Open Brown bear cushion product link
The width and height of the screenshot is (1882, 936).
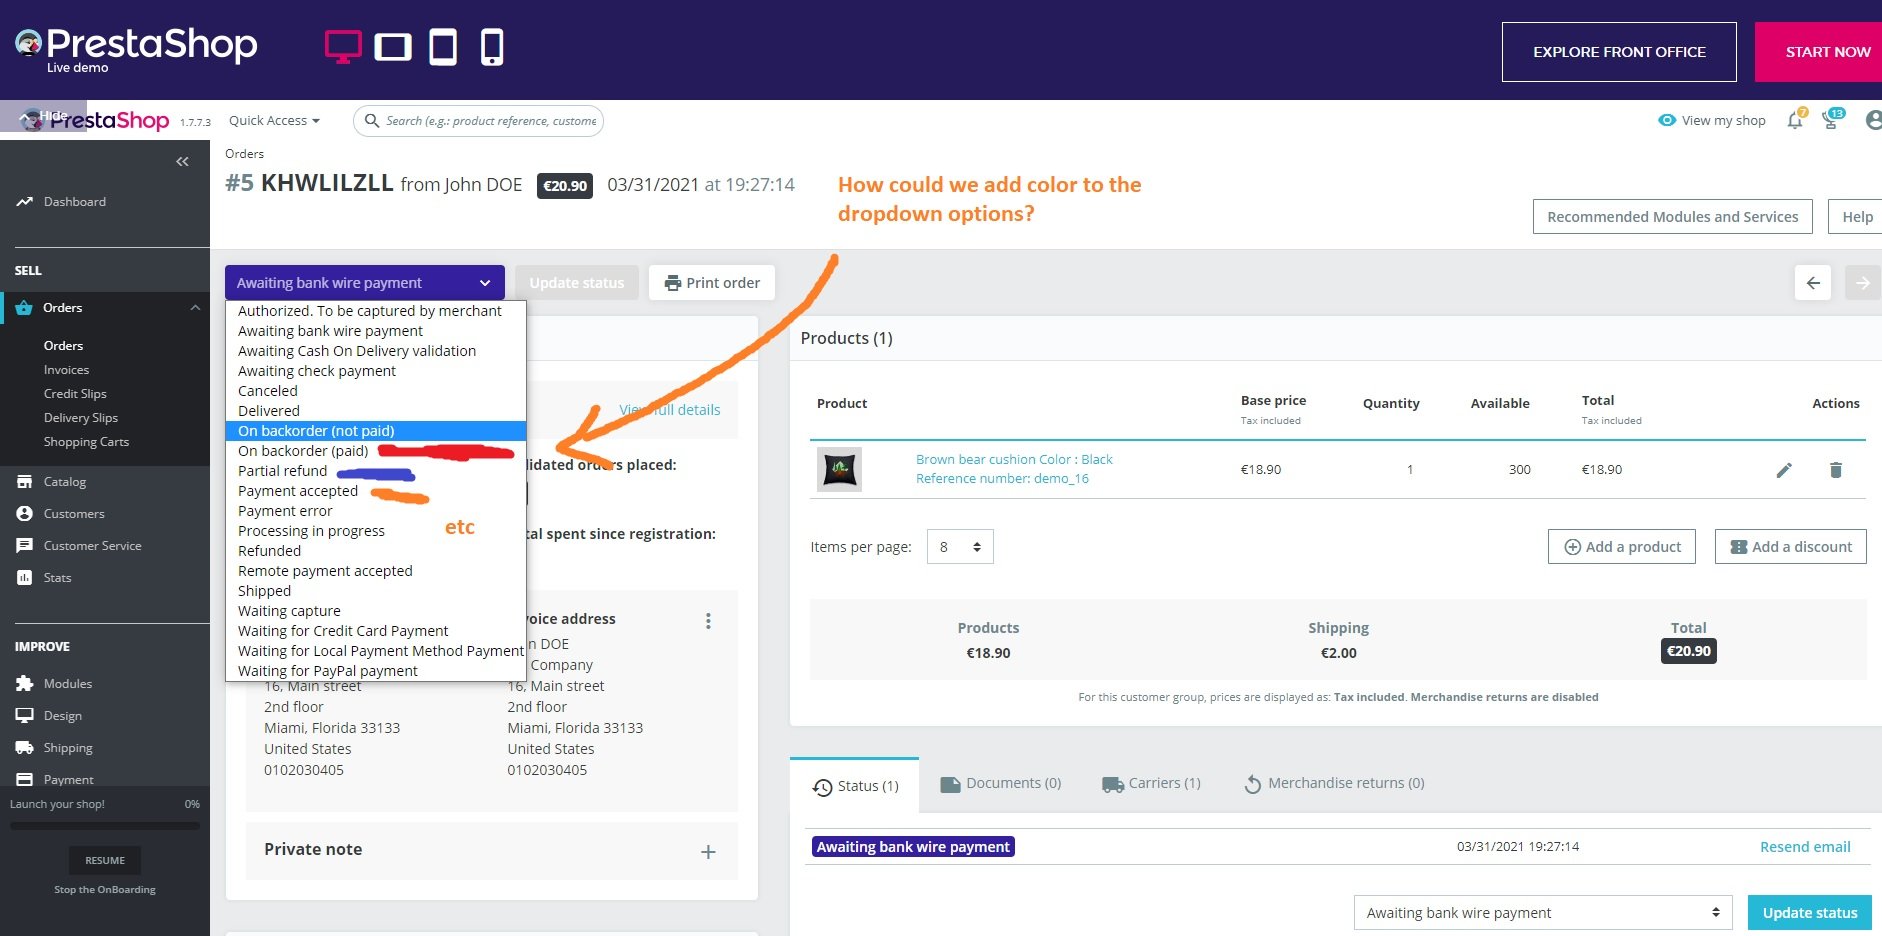[x=1014, y=469]
